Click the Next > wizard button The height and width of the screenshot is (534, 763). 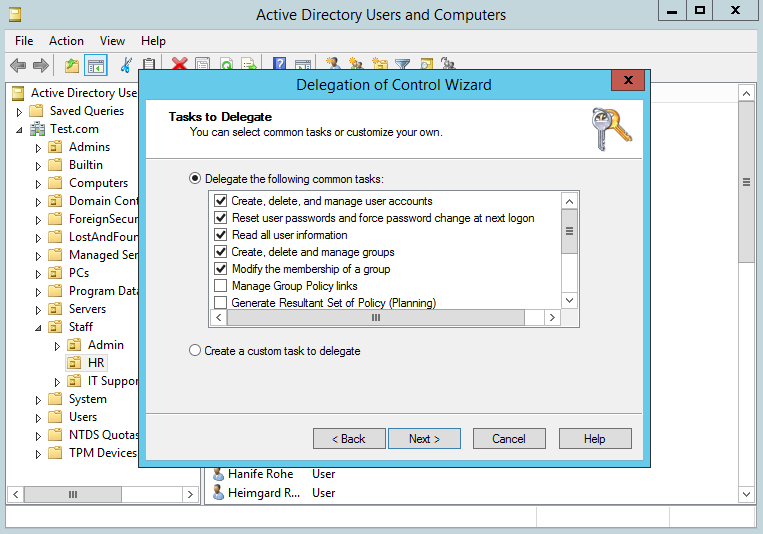click(424, 439)
